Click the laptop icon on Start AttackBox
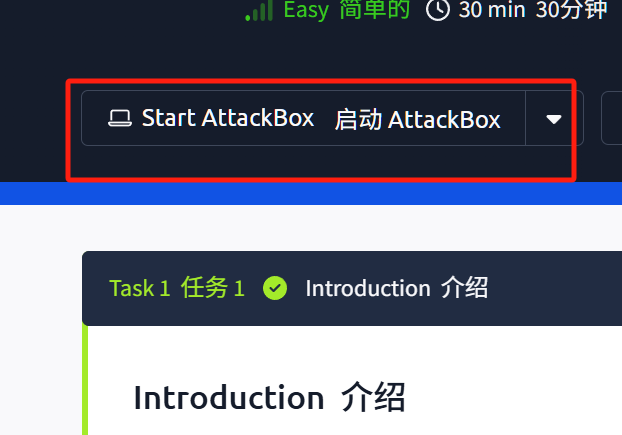The image size is (622, 435). tap(120, 118)
